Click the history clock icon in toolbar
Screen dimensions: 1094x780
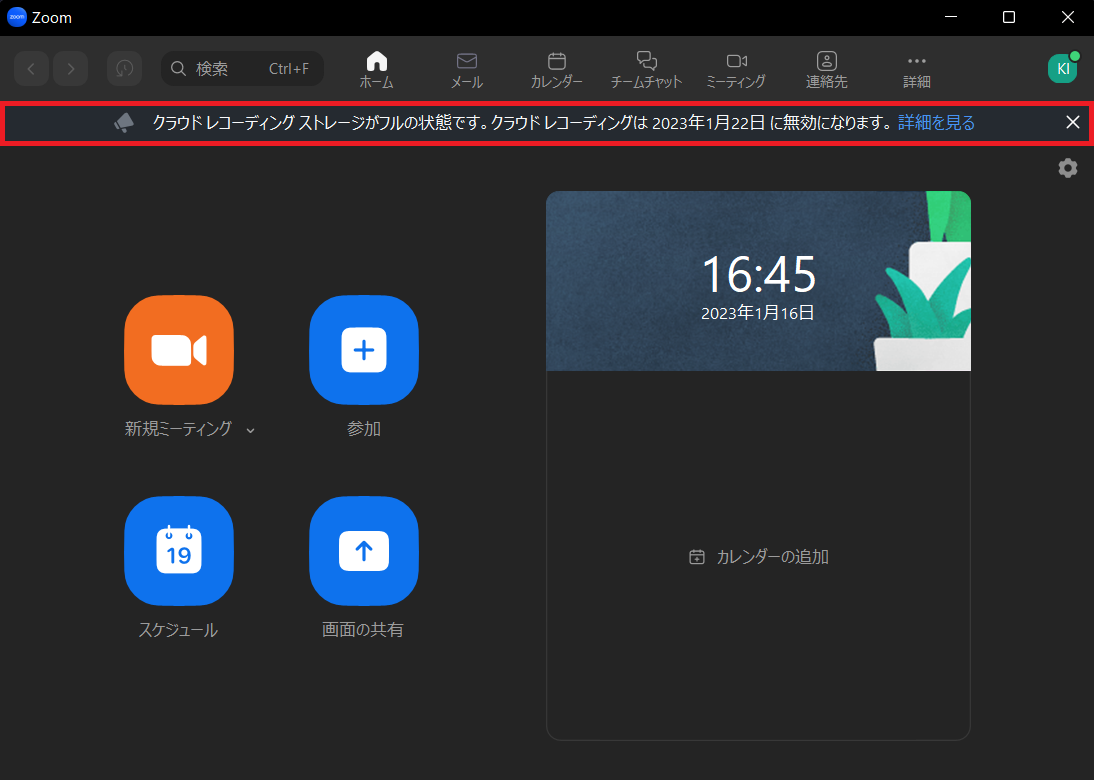[x=124, y=68]
